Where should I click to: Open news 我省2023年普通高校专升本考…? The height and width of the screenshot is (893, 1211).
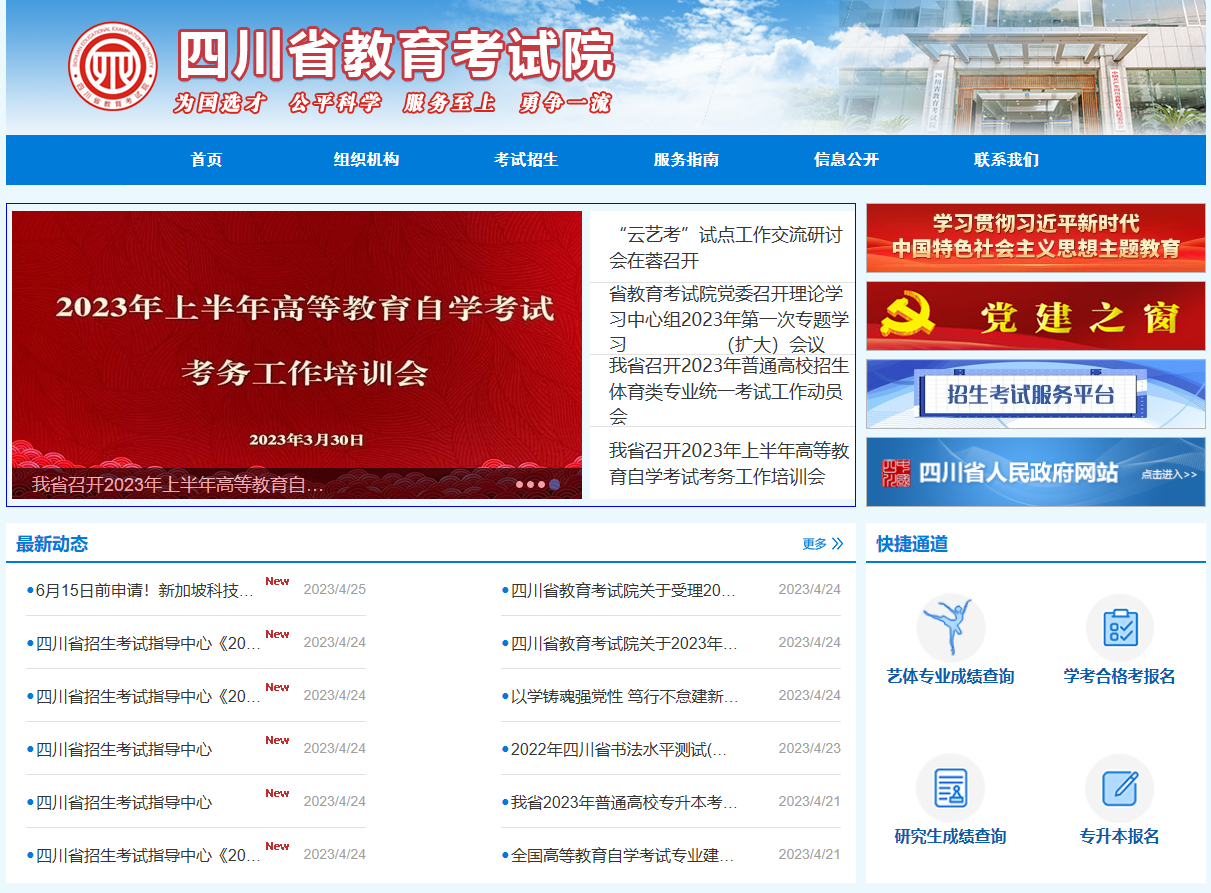click(623, 802)
